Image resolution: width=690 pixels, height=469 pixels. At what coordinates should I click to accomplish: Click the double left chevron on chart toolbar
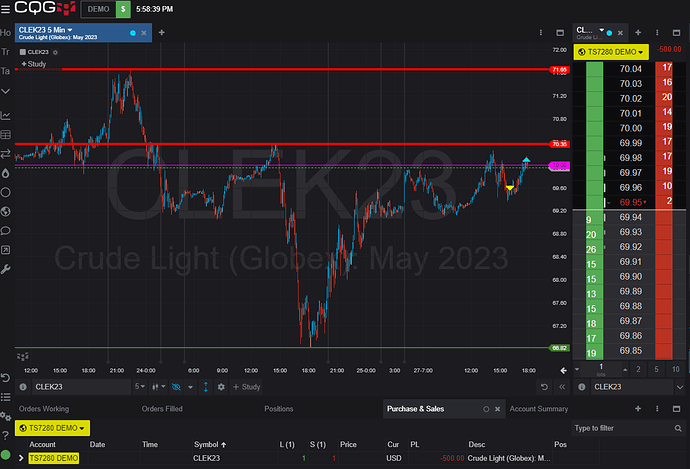[x=562, y=387]
